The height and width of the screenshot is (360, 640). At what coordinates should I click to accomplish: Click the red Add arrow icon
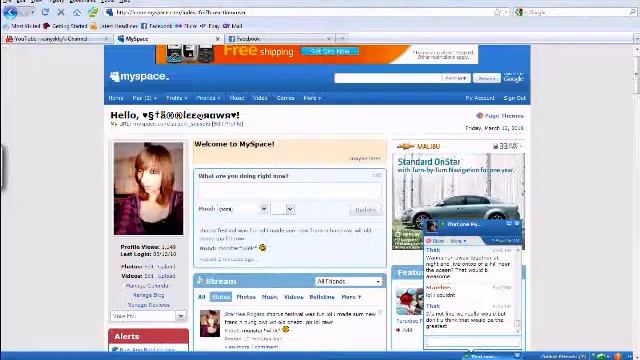click(x=398, y=330)
